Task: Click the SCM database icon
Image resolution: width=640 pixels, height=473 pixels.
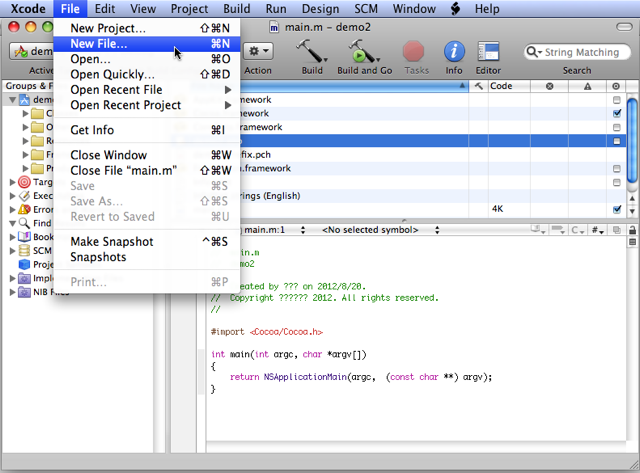Action: (x=24, y=251)
